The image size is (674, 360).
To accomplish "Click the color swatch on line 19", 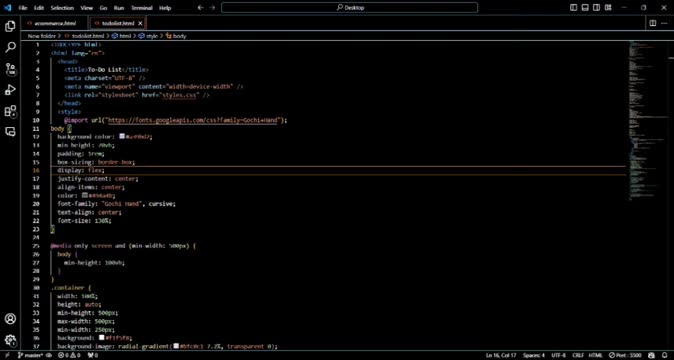I will point(85,195).
